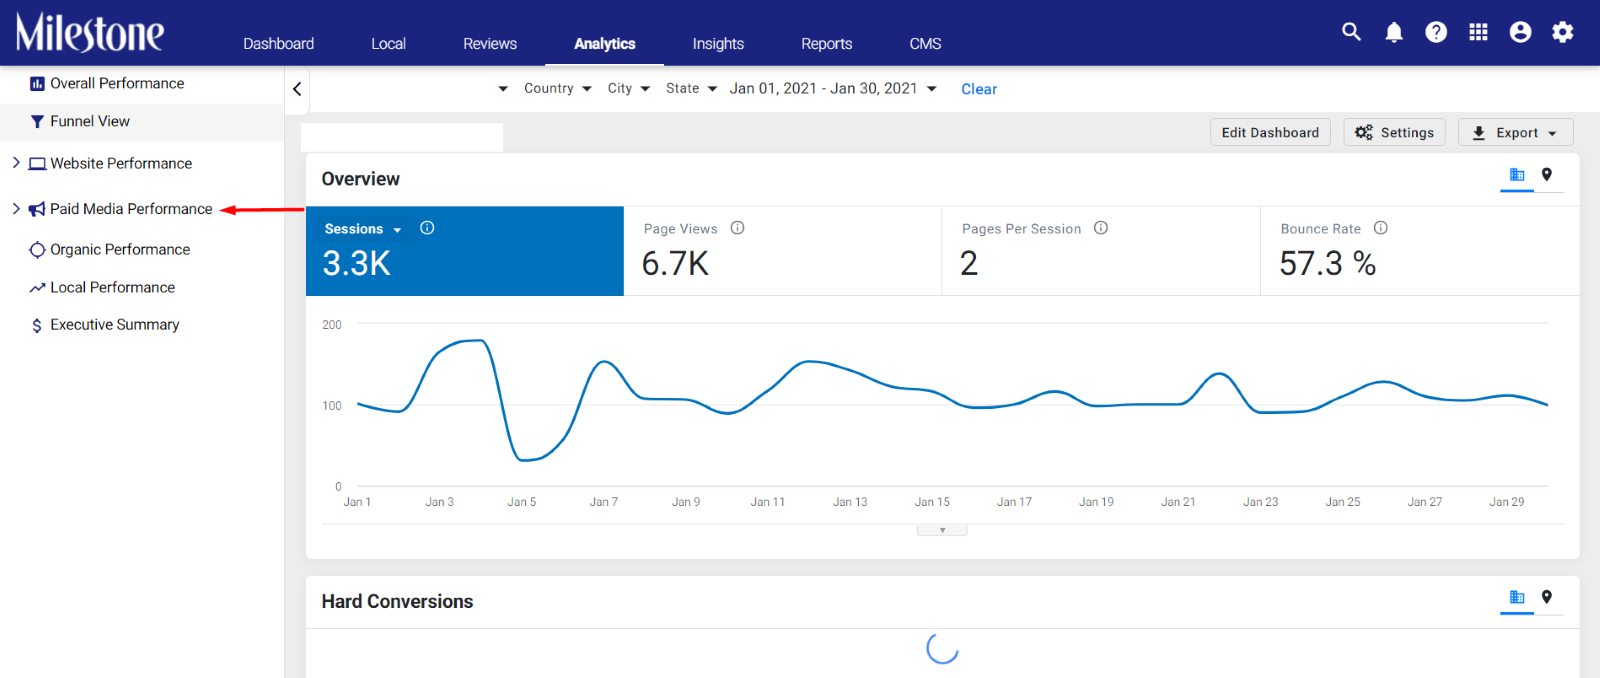
Task: Switch Hard Conversions to location pin view
Action: pyautogui.click(x=1547, y=598)
